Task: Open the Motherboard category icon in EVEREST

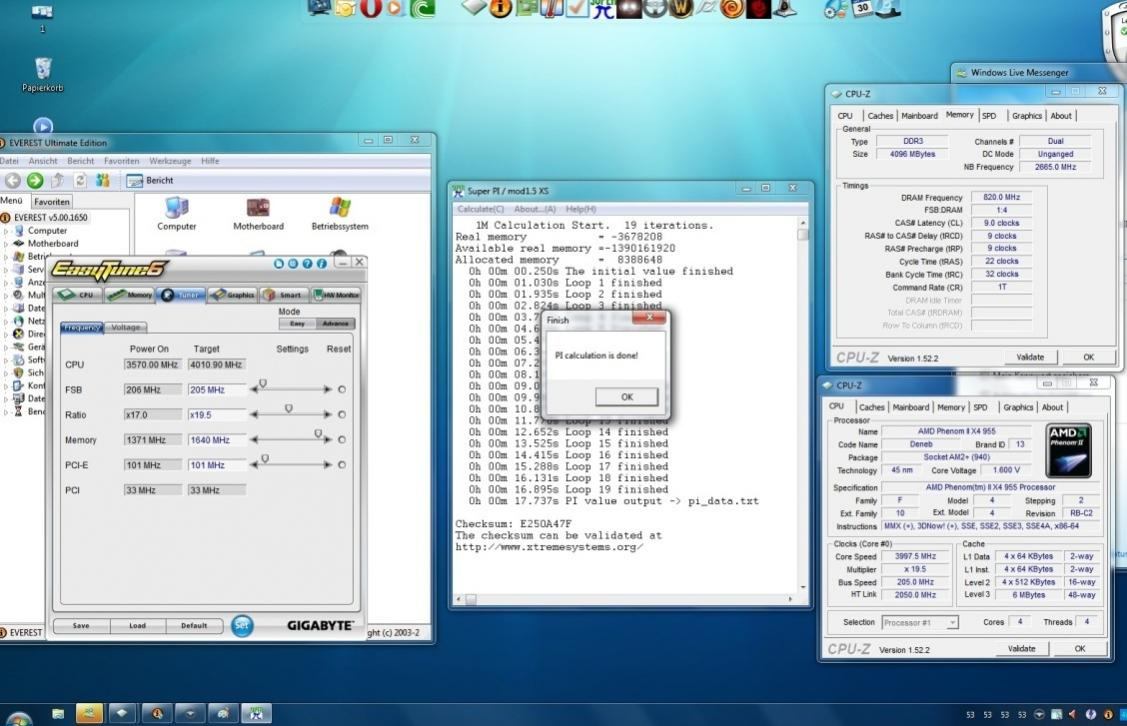Action: pyautogui.click(x=258, y=214)
